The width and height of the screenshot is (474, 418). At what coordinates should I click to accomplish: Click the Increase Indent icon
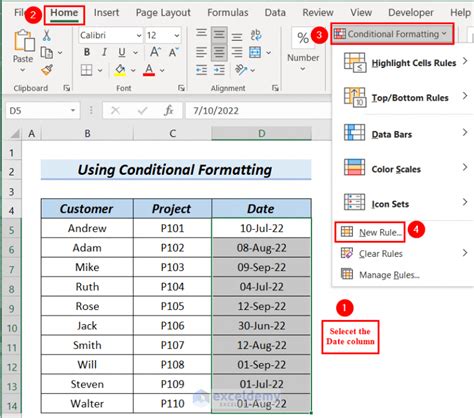219,70
